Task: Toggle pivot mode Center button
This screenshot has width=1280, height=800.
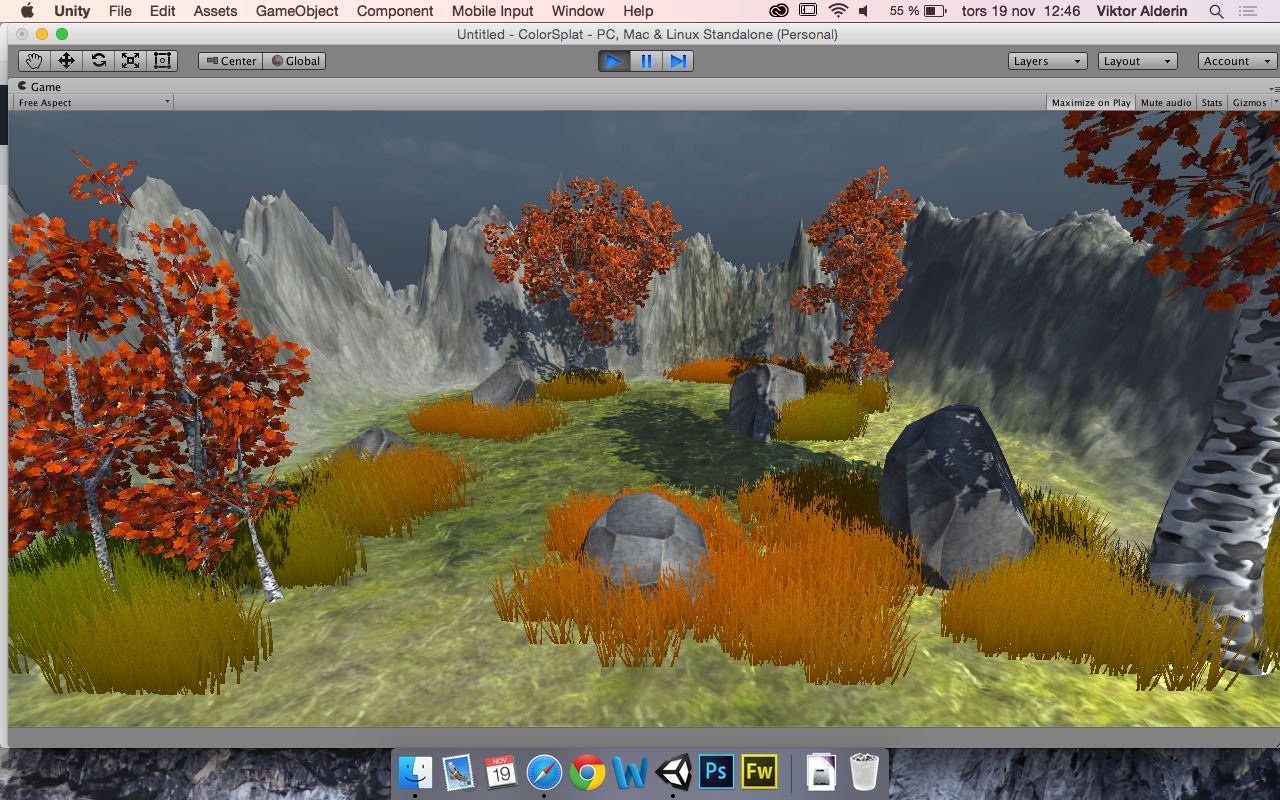Action: click(230, 61)
